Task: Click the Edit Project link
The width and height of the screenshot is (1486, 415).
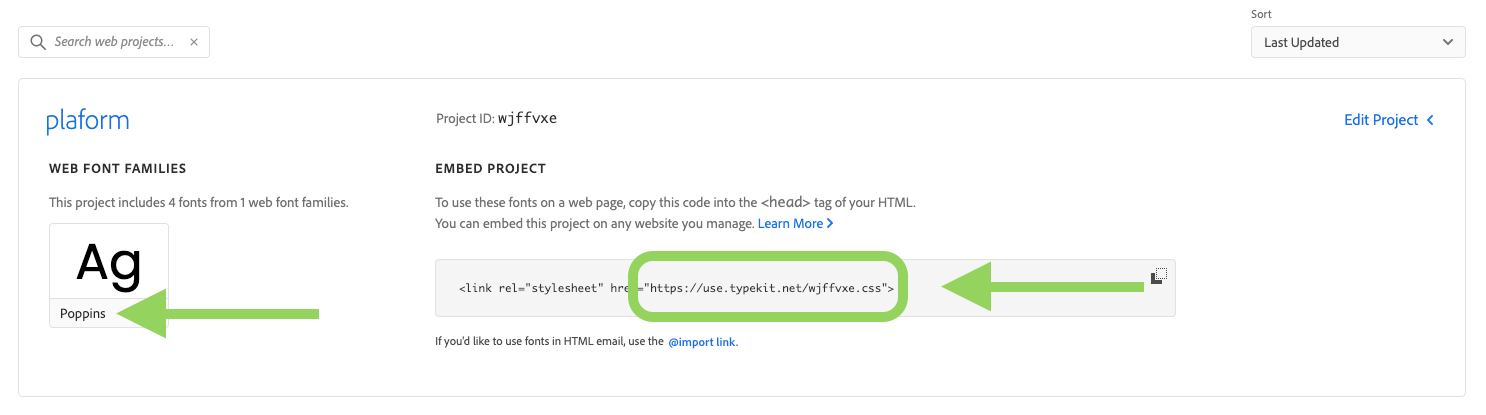Action: pyautogui.click(x=1381, y=120)
